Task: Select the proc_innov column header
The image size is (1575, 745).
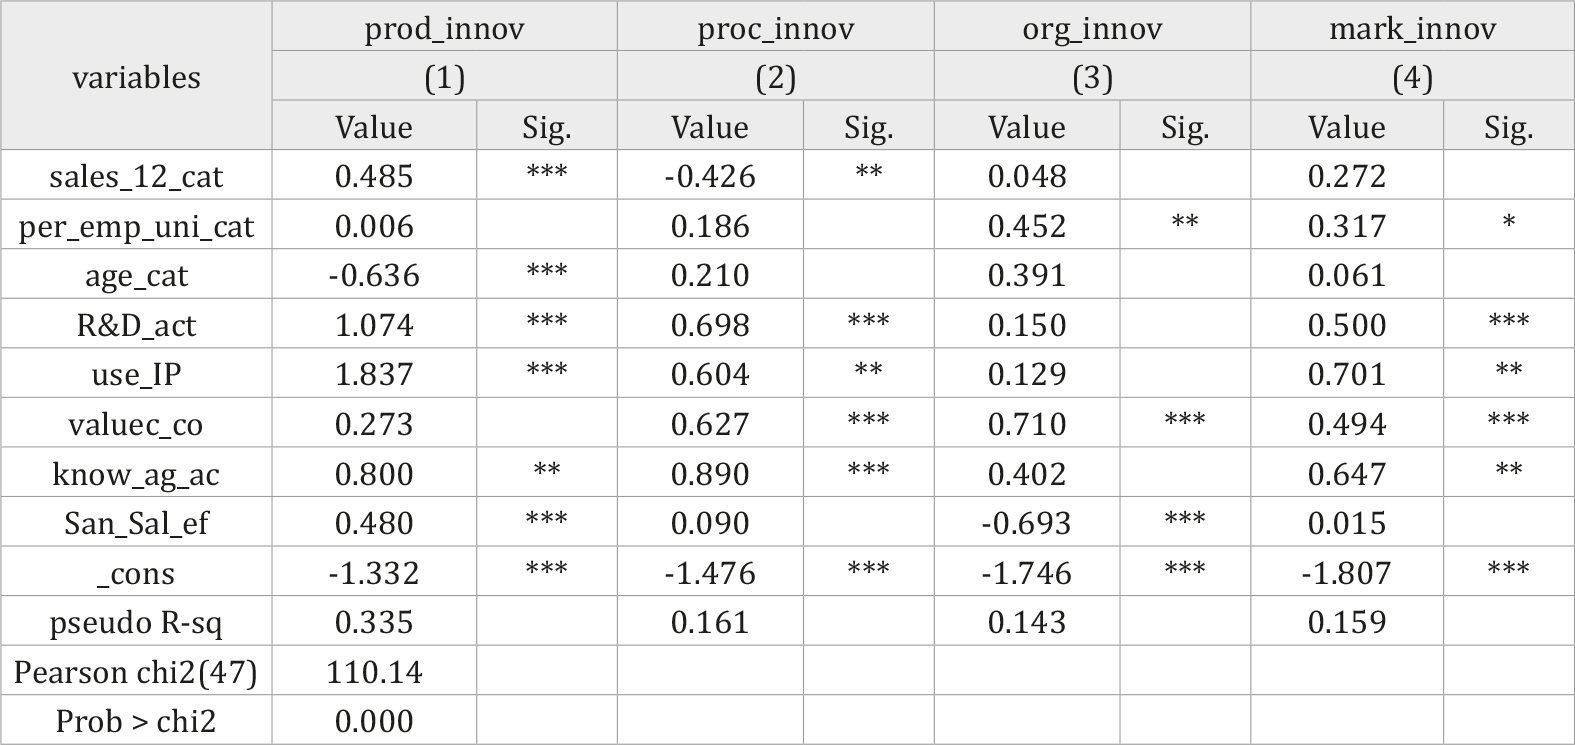Action: click(x=776, y=28)
